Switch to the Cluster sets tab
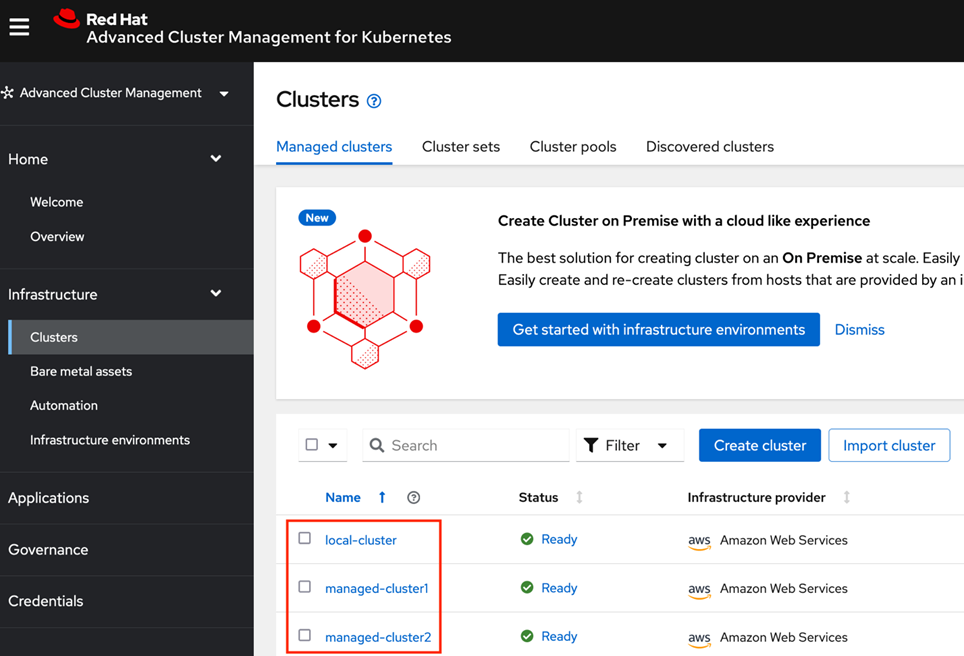This screenshot has width=964, height=656. tap(460, 147)
